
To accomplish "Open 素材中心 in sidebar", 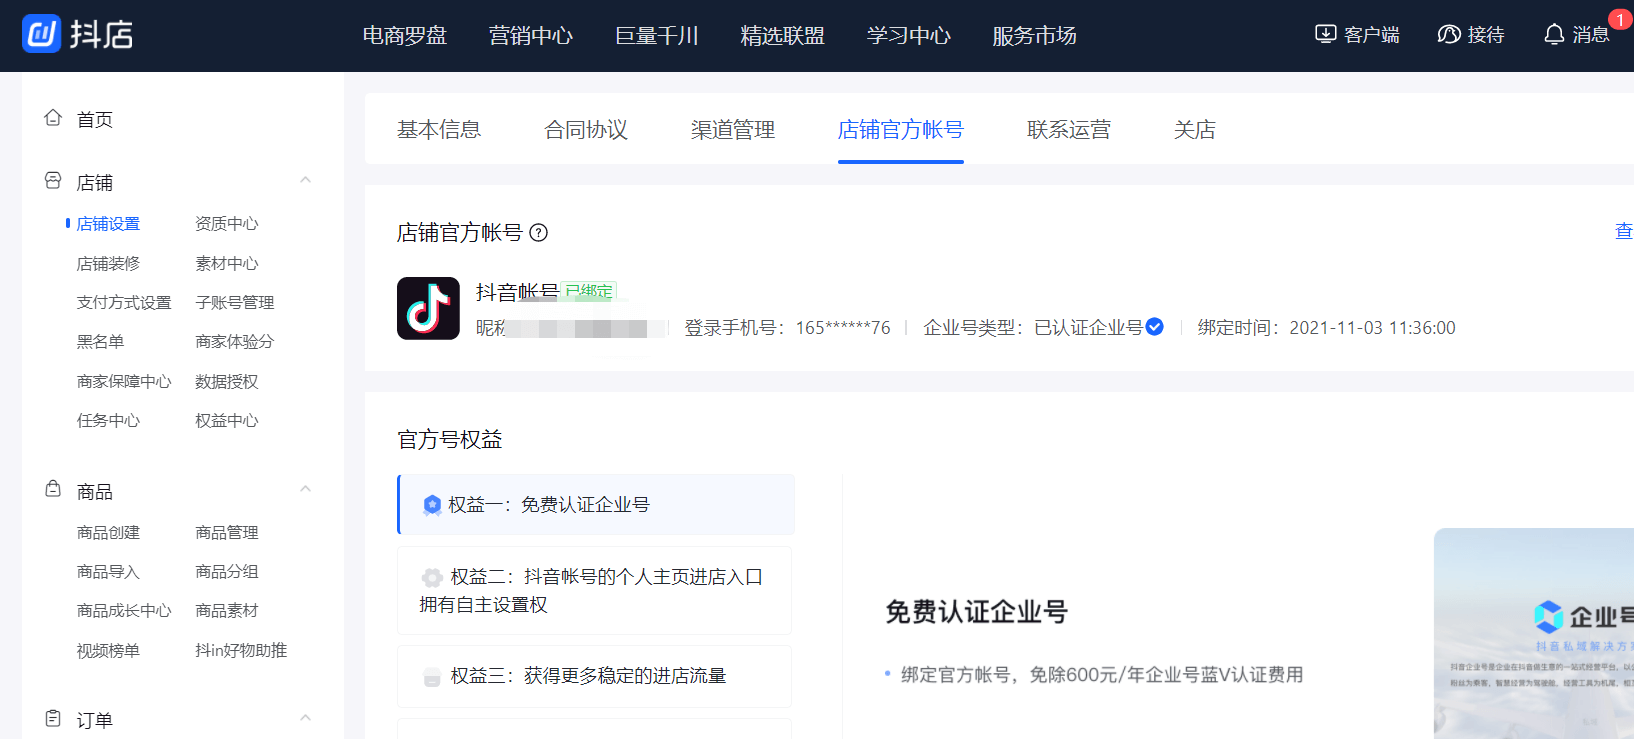I will pyautogui.click(x=227, y=264).
